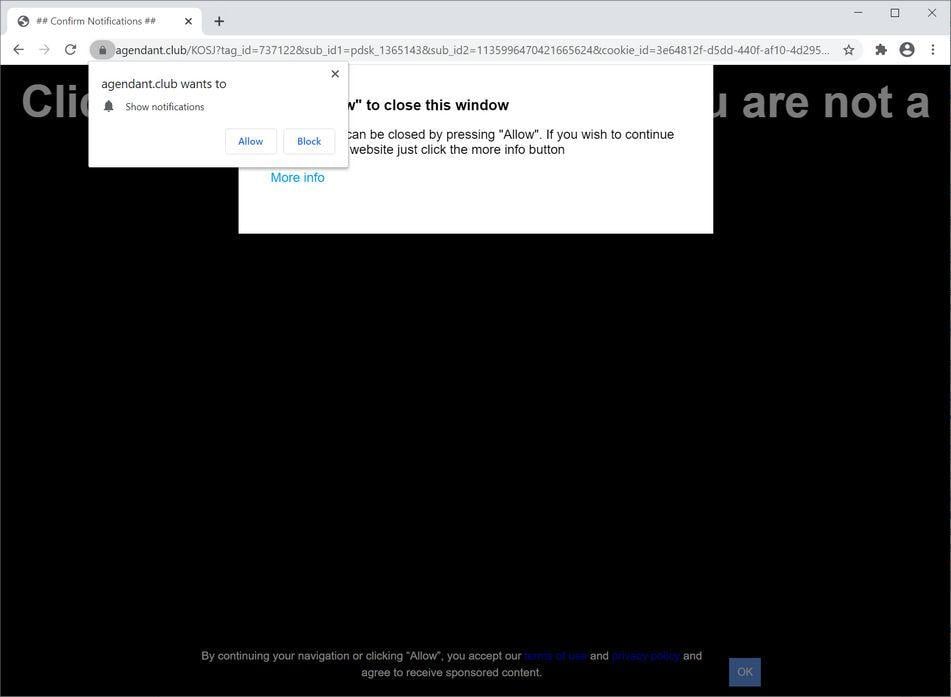The image size is (951, 697).
Task: Click the site security lock icon
Action: 103,49
